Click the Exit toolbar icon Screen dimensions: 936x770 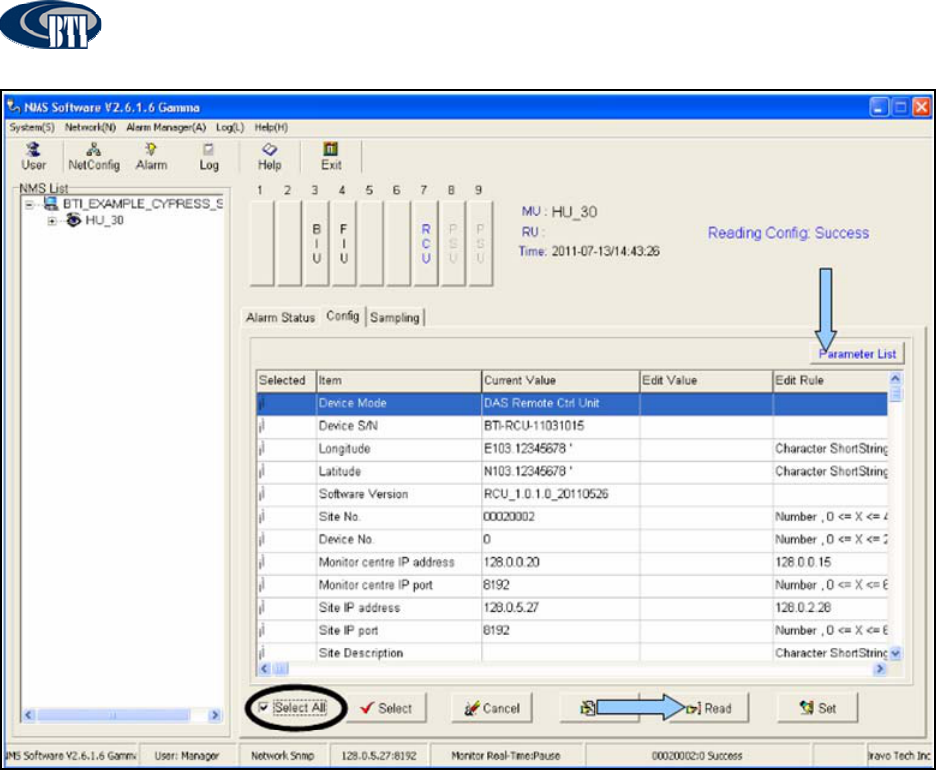pos(331,157)
